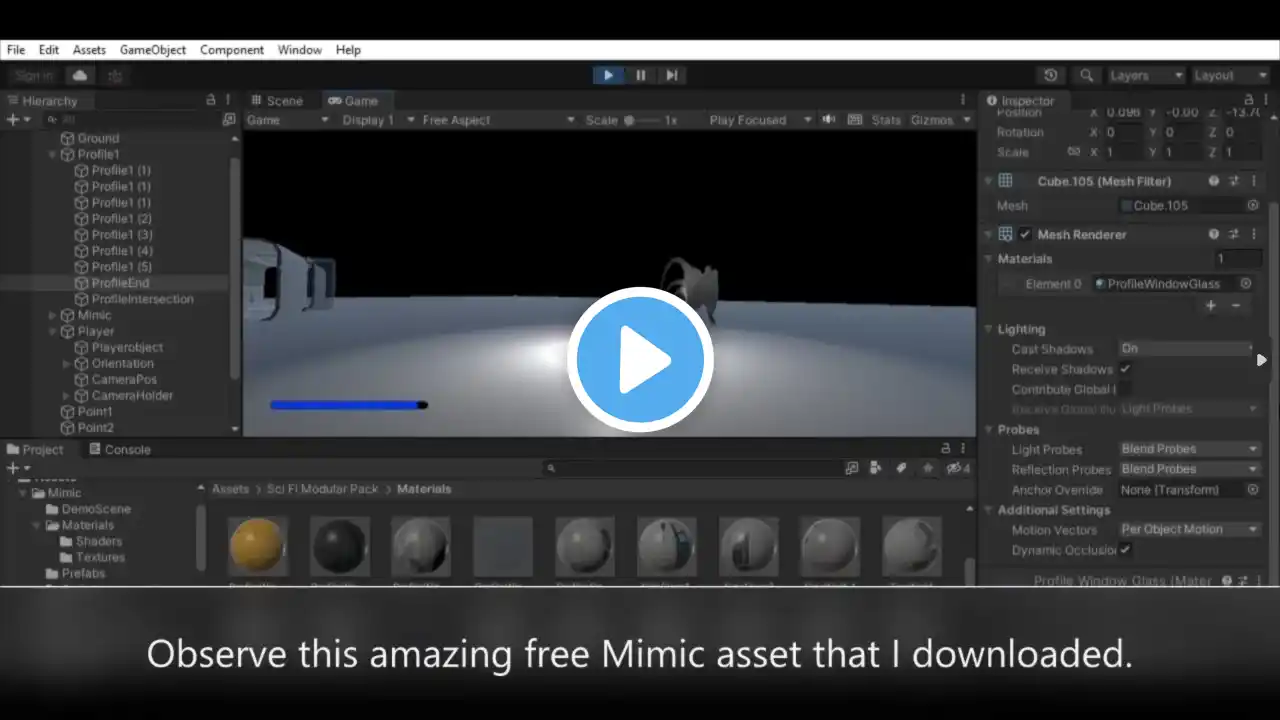1280x720 pixels.
Task: Pick Anchor Override object selector
Action: (1253, 490)
